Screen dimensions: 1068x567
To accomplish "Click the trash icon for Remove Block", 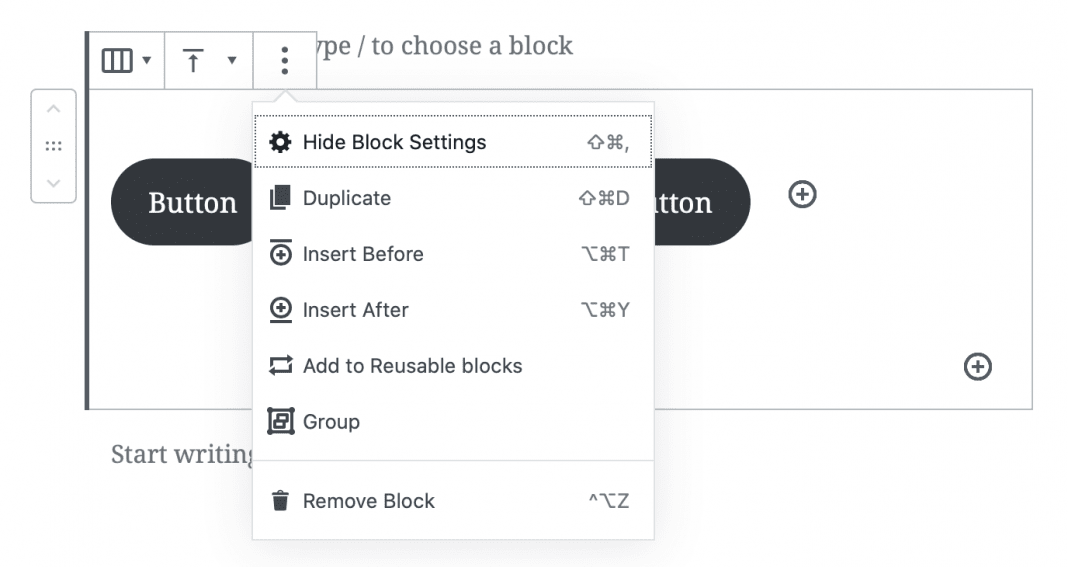I will [281, 501].
